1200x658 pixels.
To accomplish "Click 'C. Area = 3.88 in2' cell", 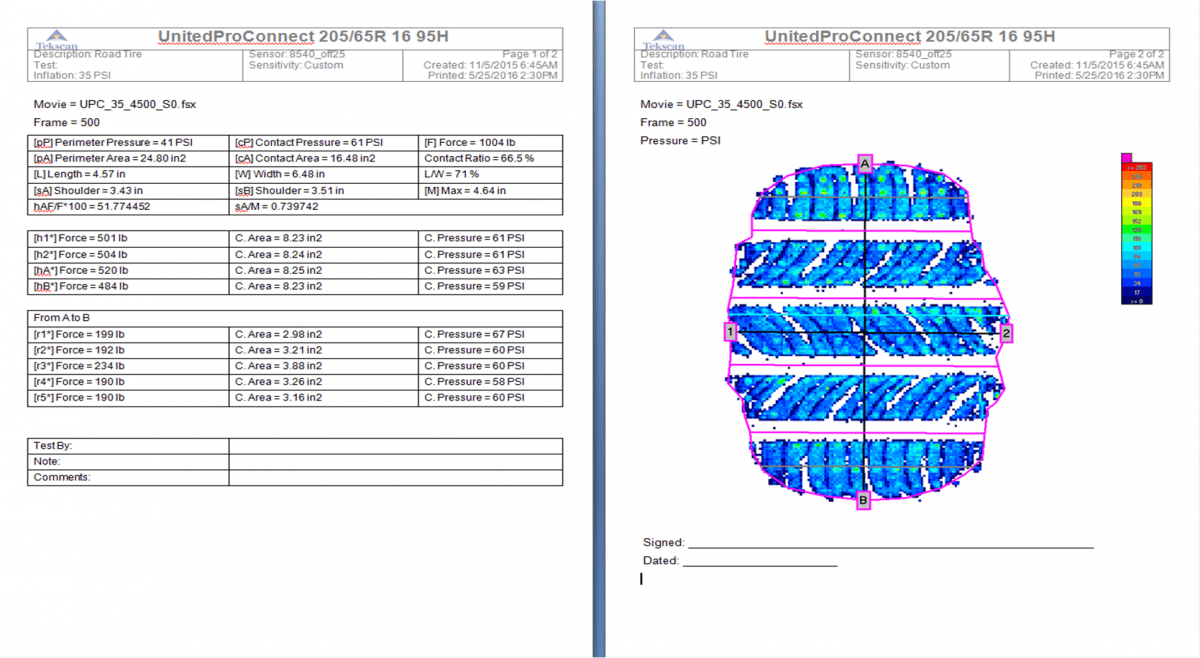I will coord(324,366).
